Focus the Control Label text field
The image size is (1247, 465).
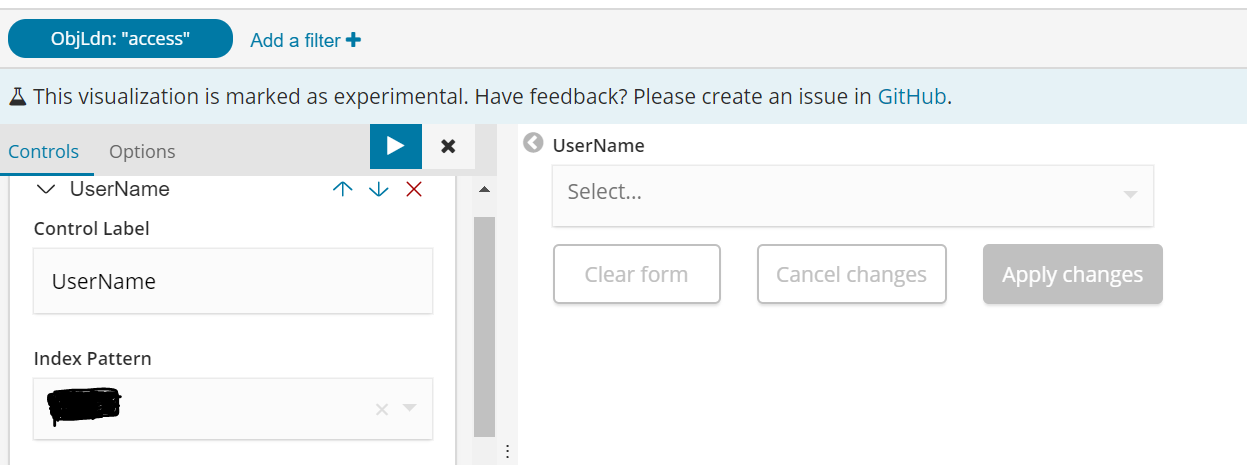(233, 282)
